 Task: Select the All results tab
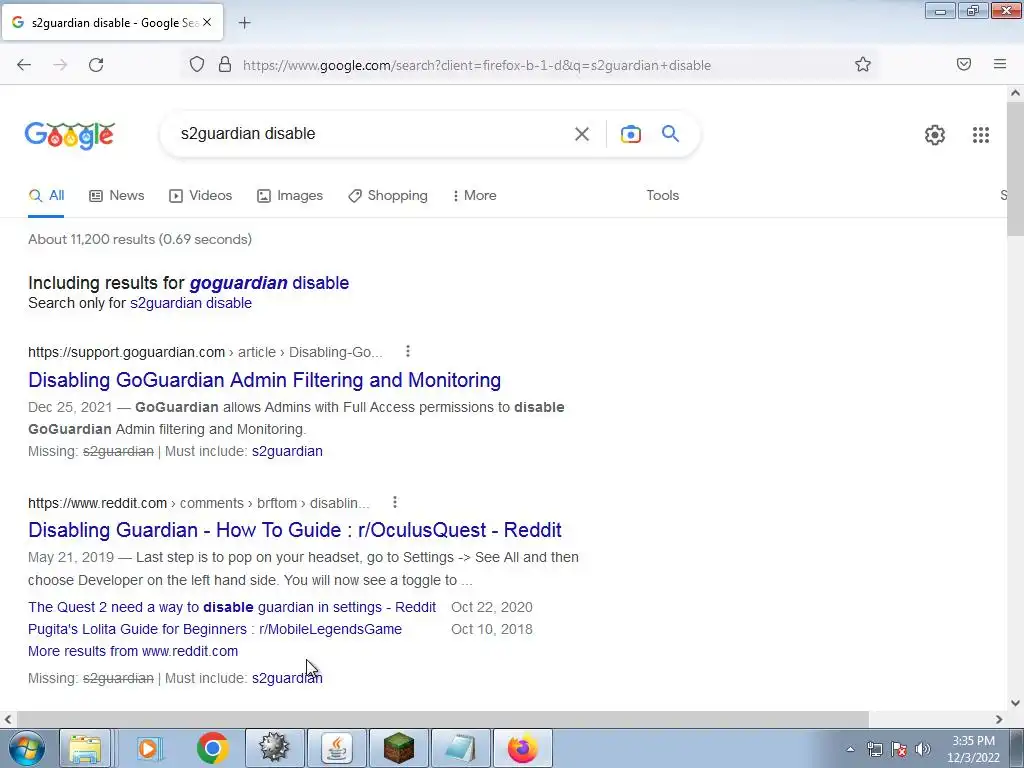[46, 195]
